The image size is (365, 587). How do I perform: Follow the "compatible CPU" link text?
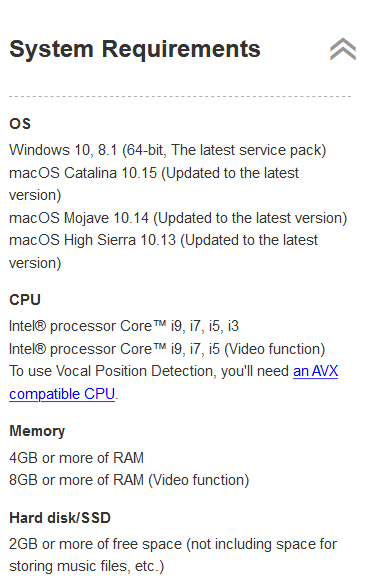(x=62, y=394)
